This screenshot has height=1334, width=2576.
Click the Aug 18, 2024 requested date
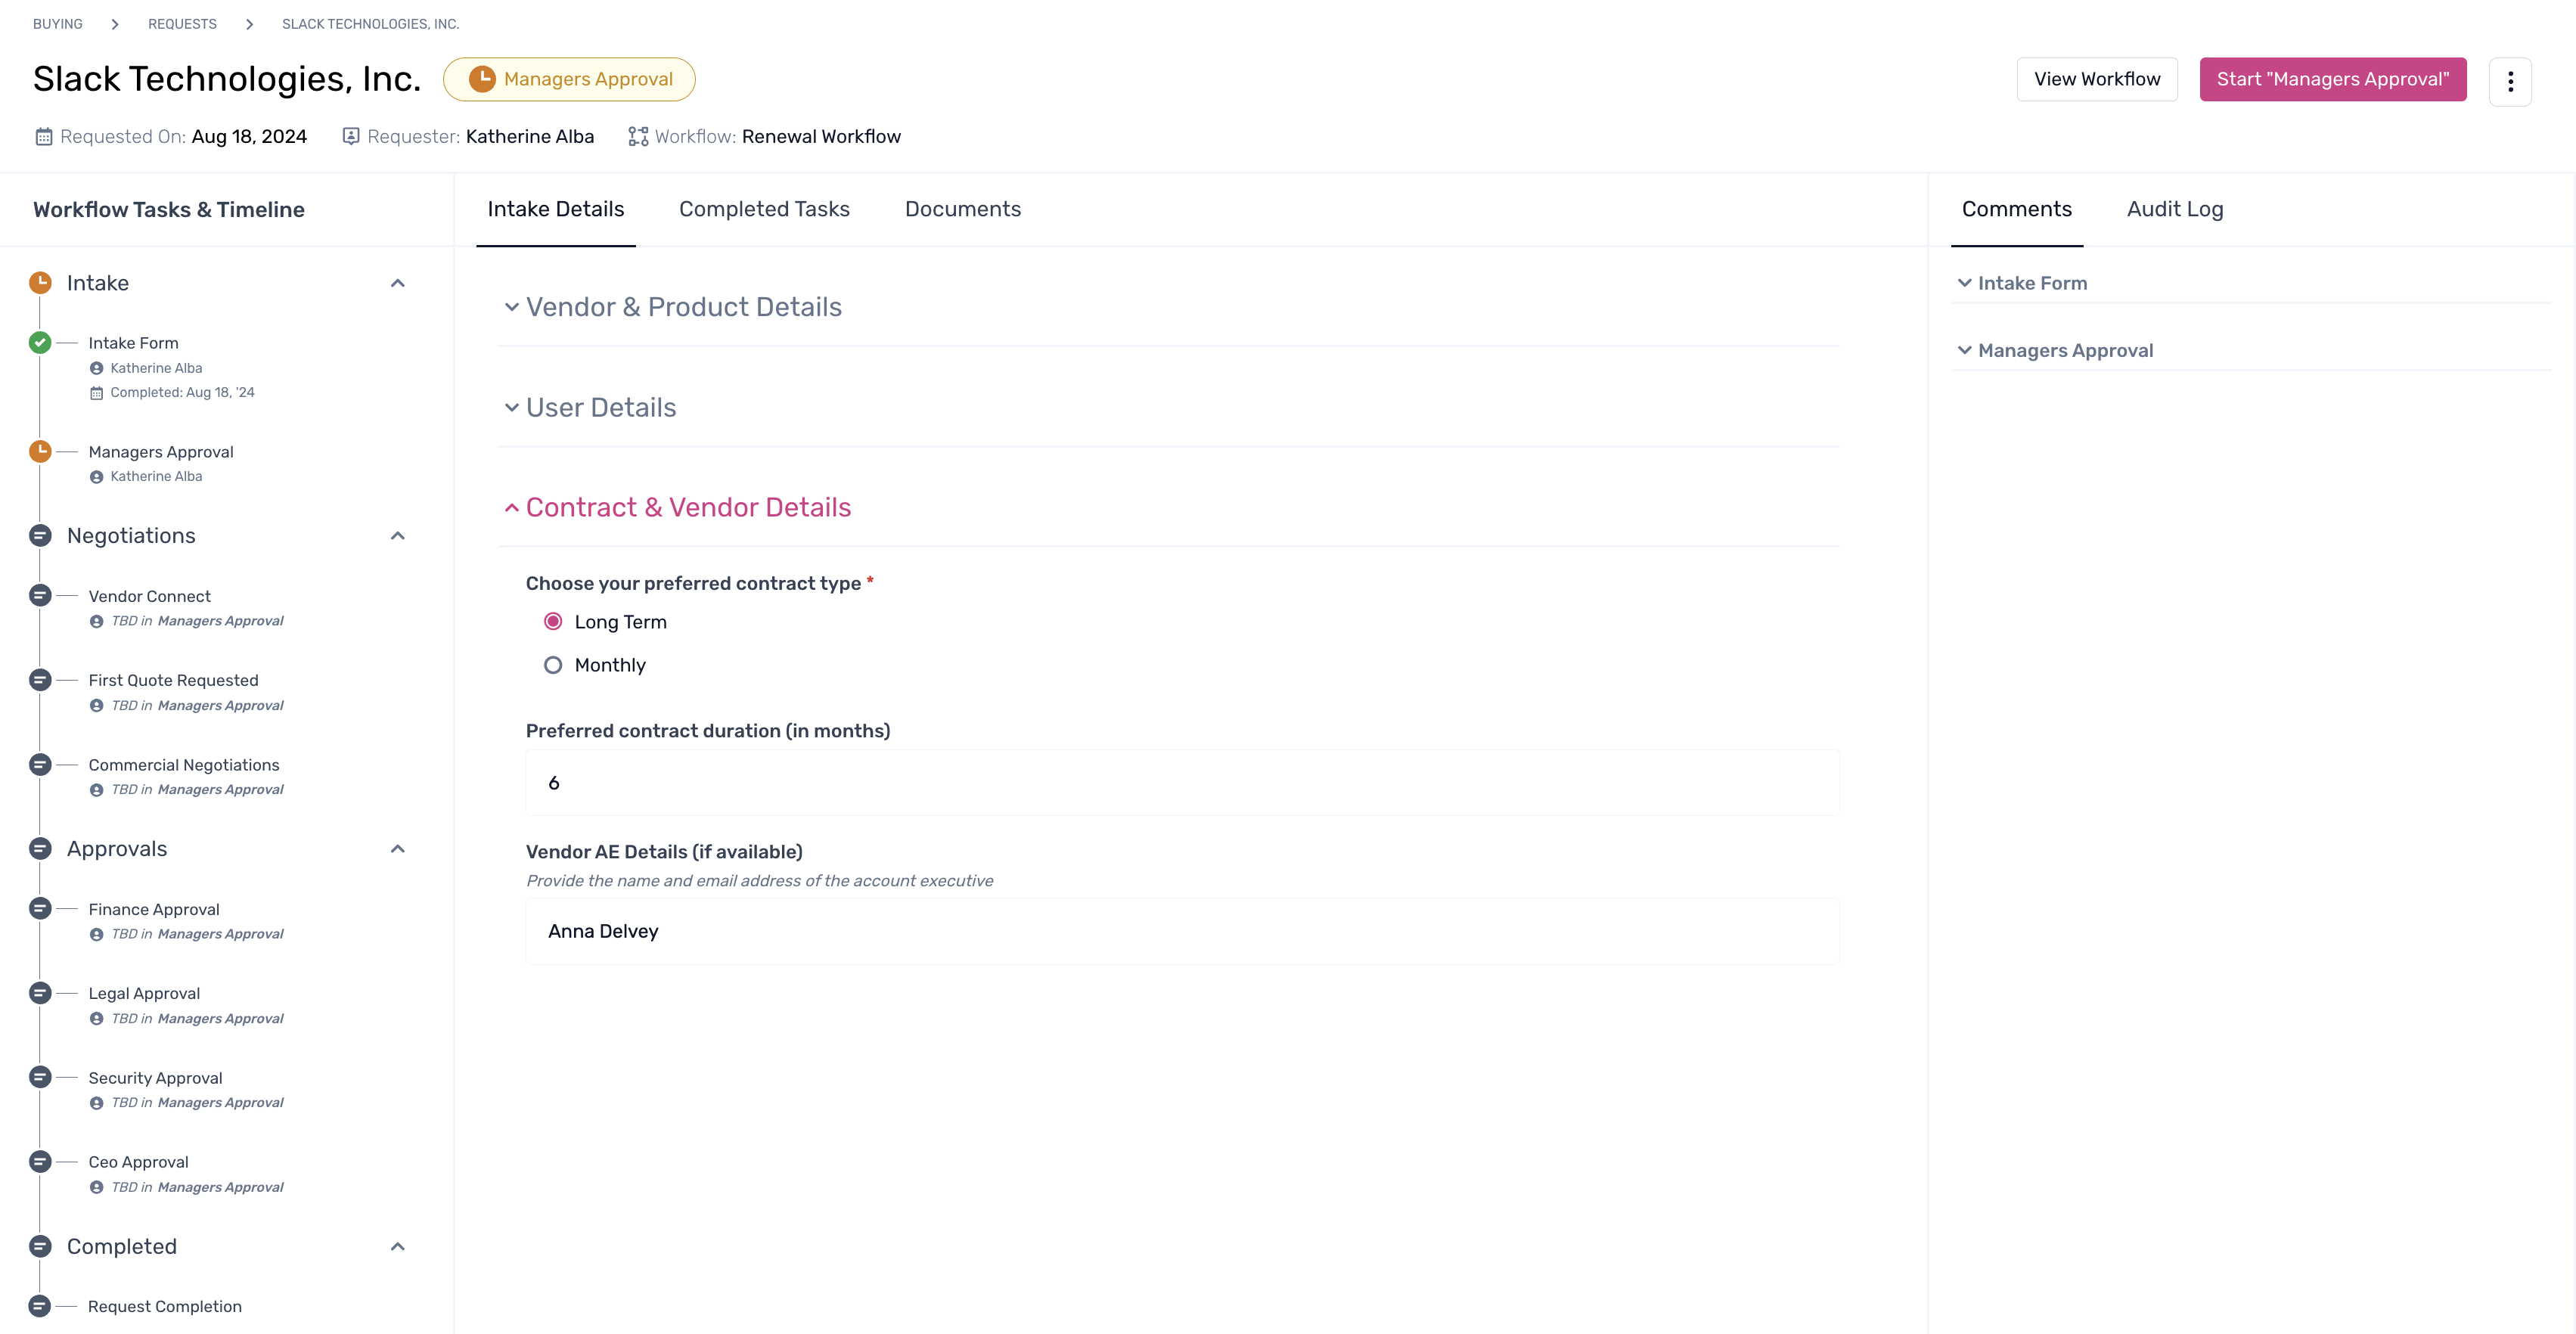pyautogui.click(x=249, y=137)
